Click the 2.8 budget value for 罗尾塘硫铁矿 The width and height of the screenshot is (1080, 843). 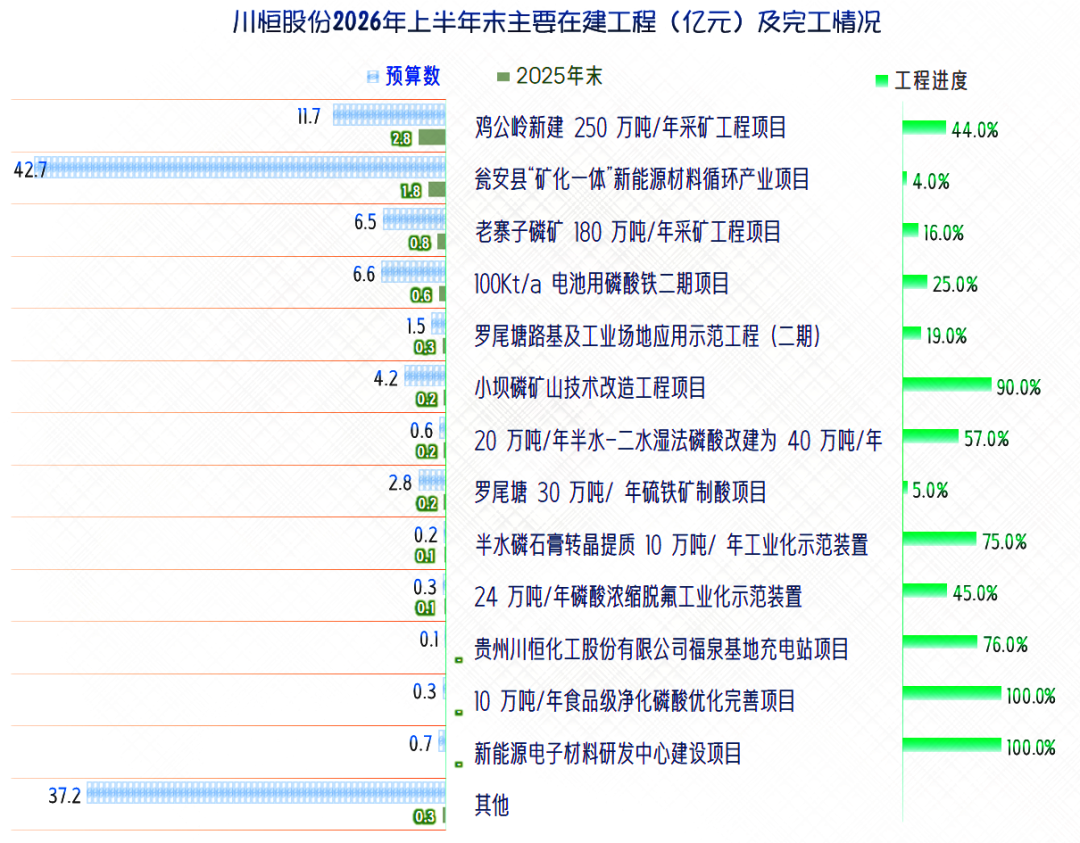(x=400, y=483)
